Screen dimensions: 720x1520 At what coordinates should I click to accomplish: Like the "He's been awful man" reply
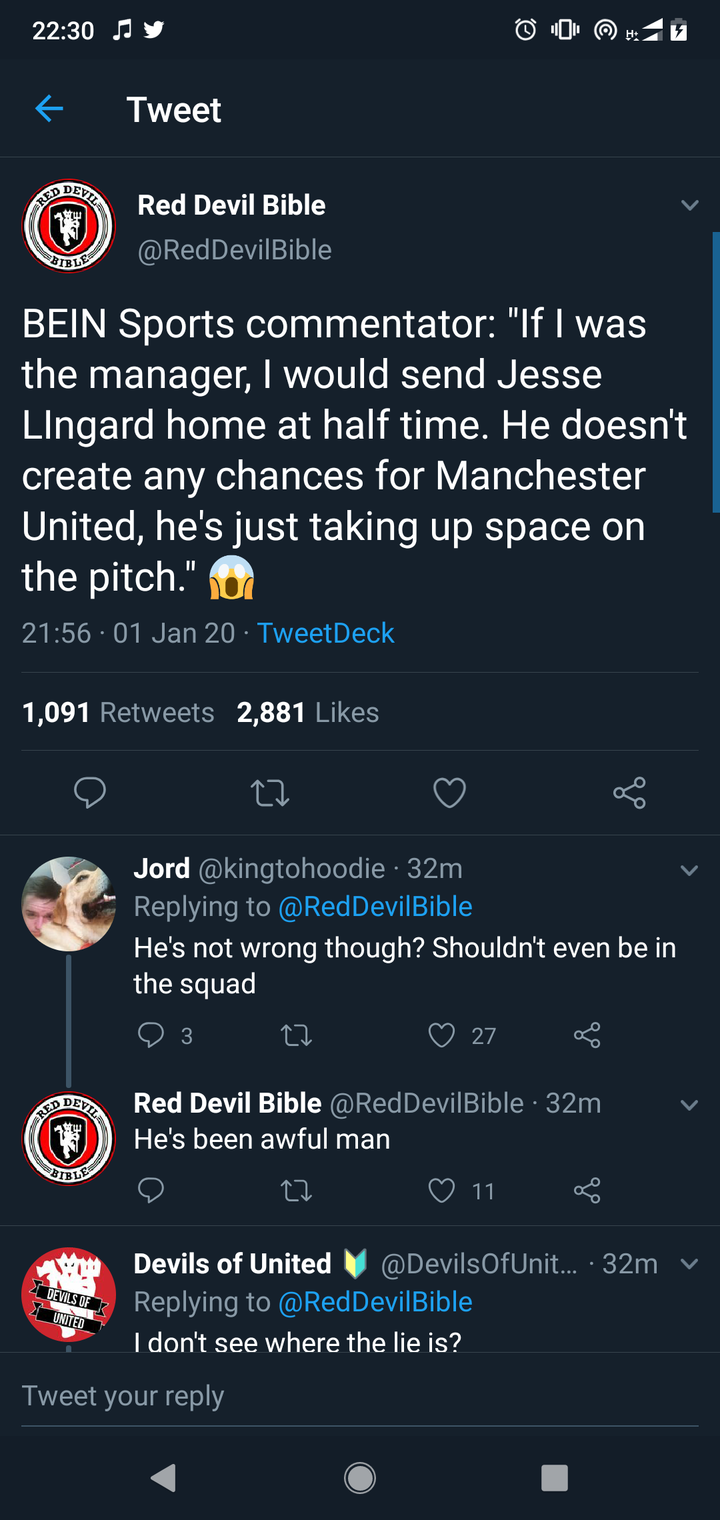pyautogui.click(x=442, y=1191)
